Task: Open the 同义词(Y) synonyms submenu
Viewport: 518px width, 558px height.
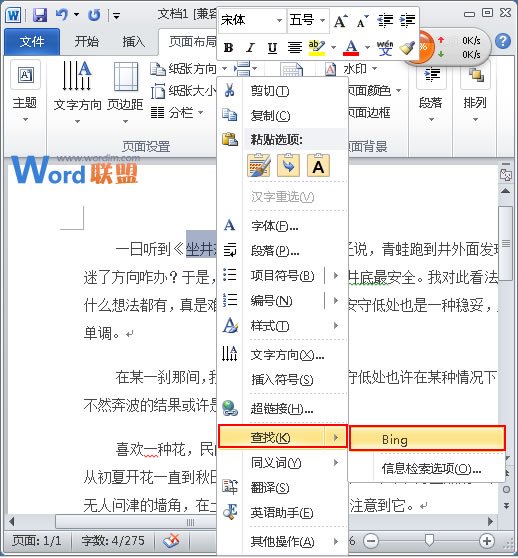Action: coord(283,463)
